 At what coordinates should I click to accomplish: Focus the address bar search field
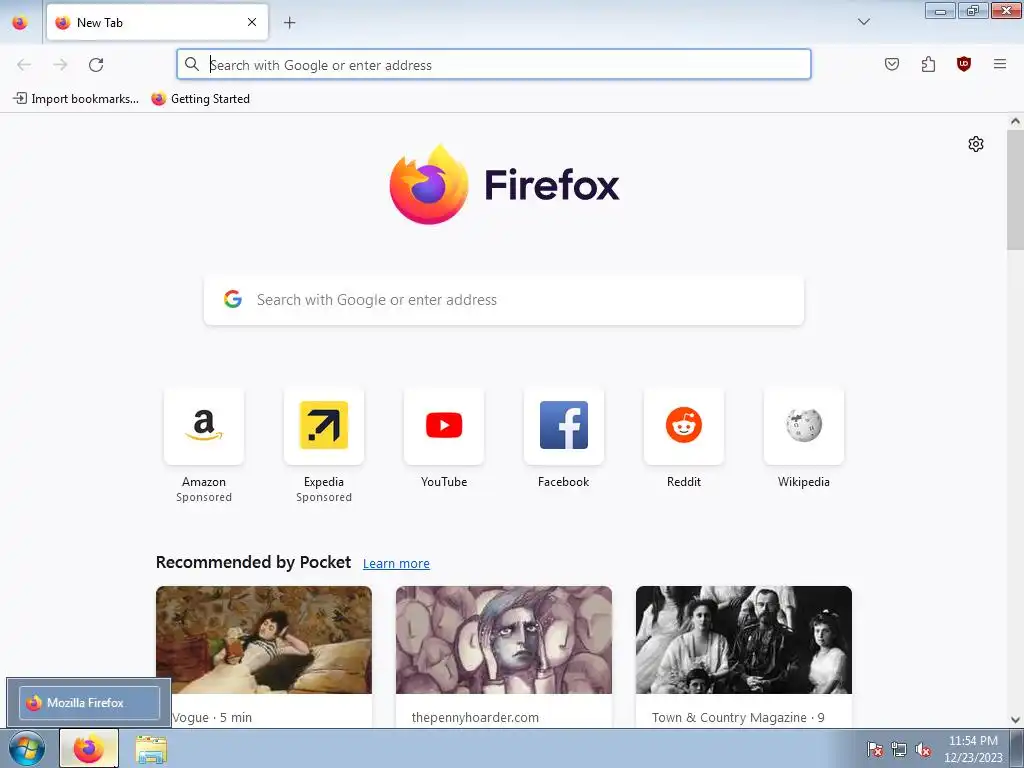coord(494,65)
